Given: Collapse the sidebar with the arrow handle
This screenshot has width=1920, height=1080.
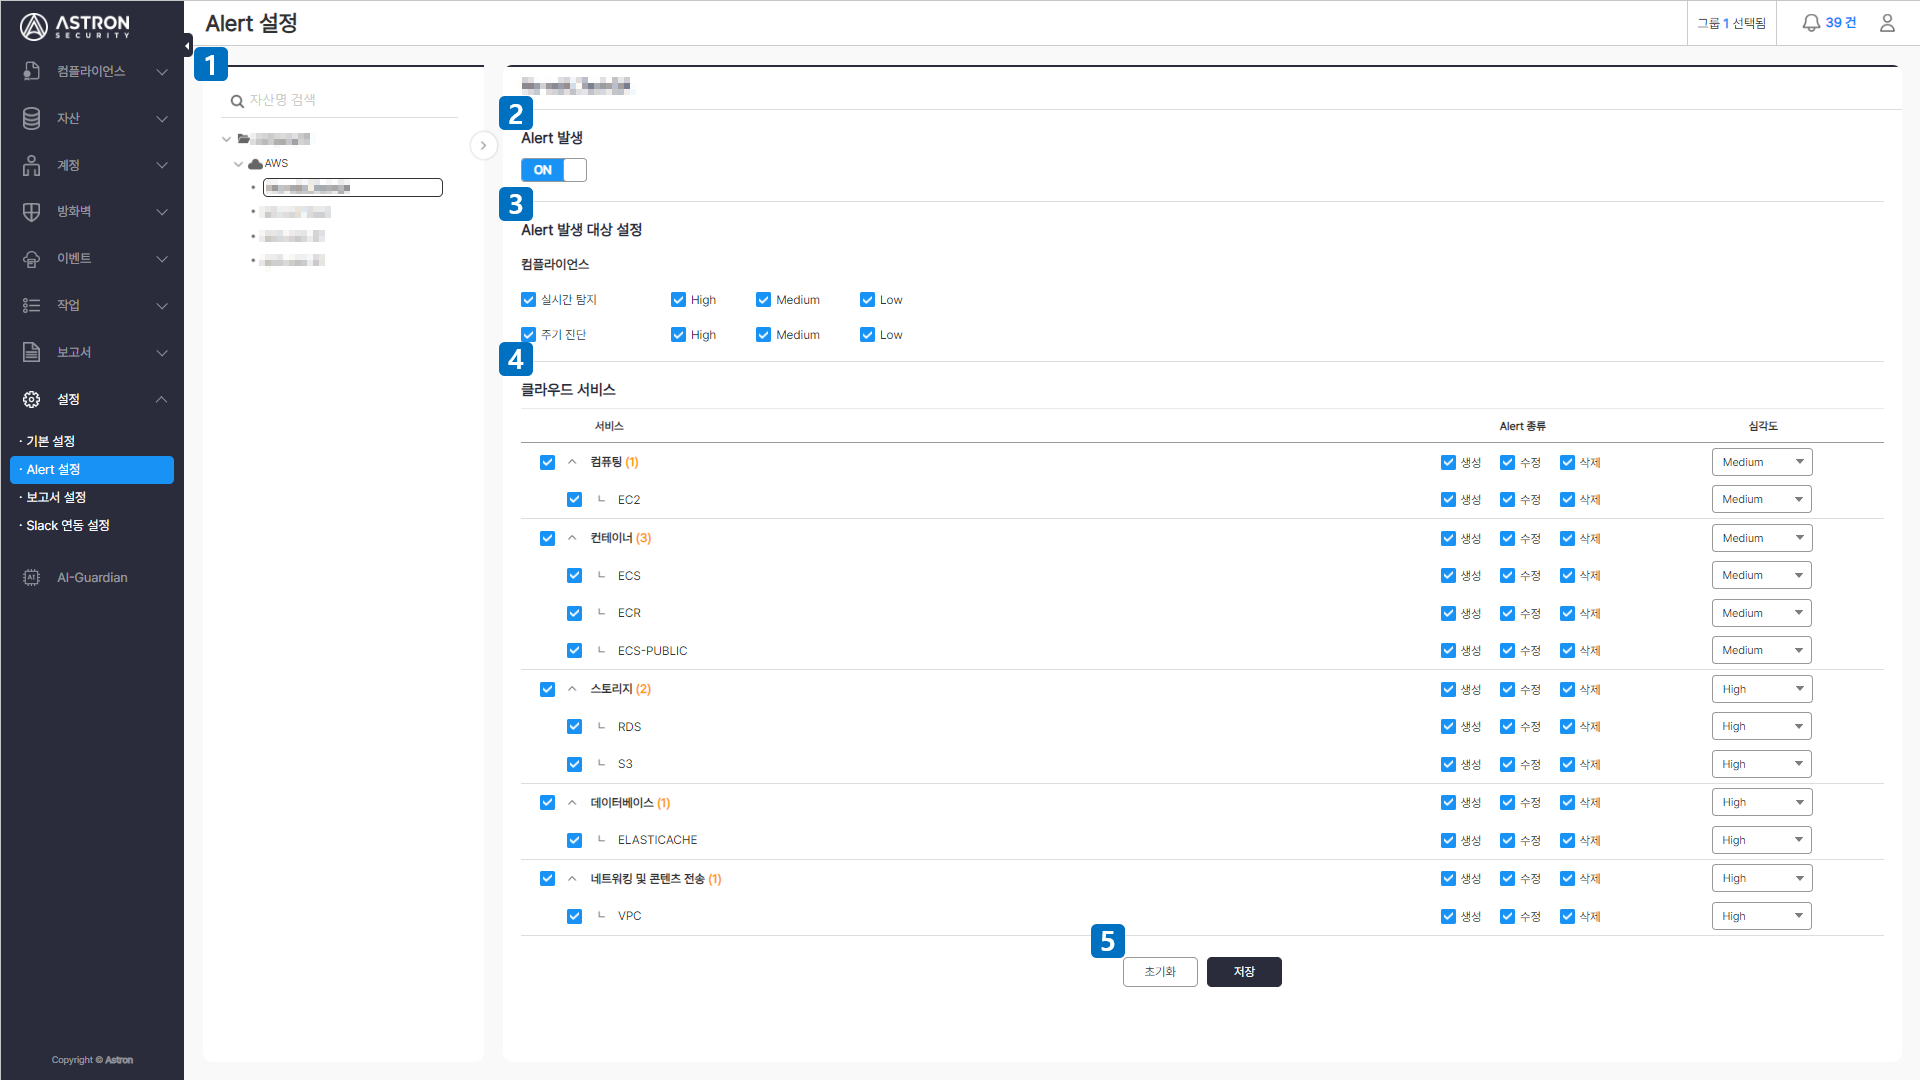Looking at the screenshot, I should [x=188, y=45].
